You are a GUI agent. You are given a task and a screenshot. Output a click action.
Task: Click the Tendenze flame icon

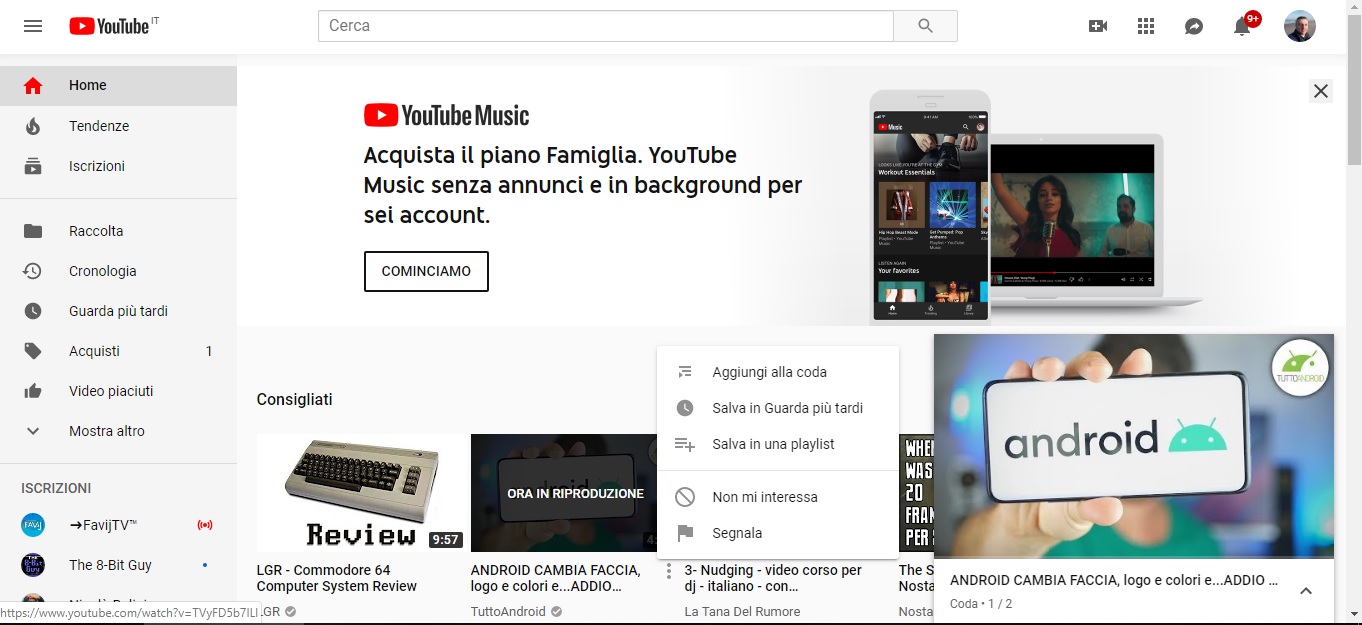coord(33,126)
